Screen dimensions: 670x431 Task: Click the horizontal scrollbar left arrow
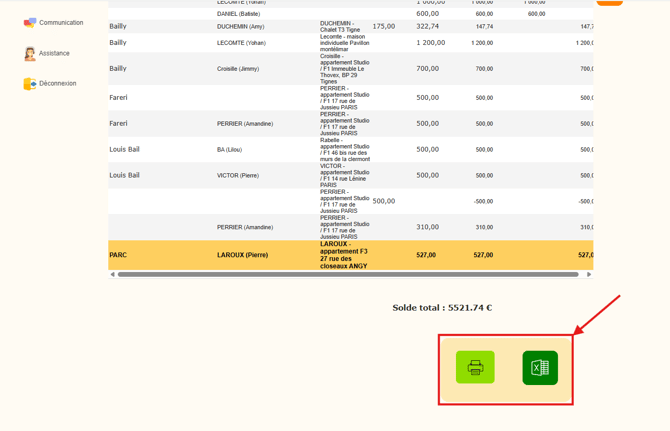pos(112,274)
